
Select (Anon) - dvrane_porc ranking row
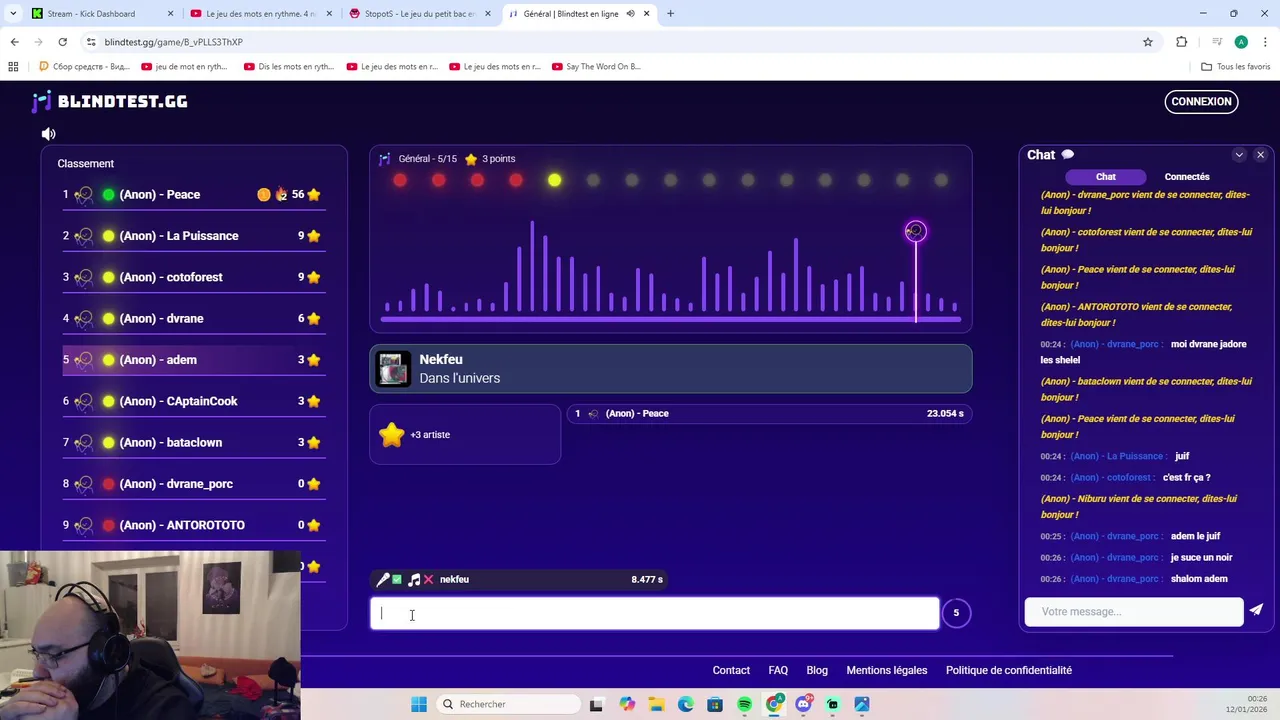click(x=193, y=484)
